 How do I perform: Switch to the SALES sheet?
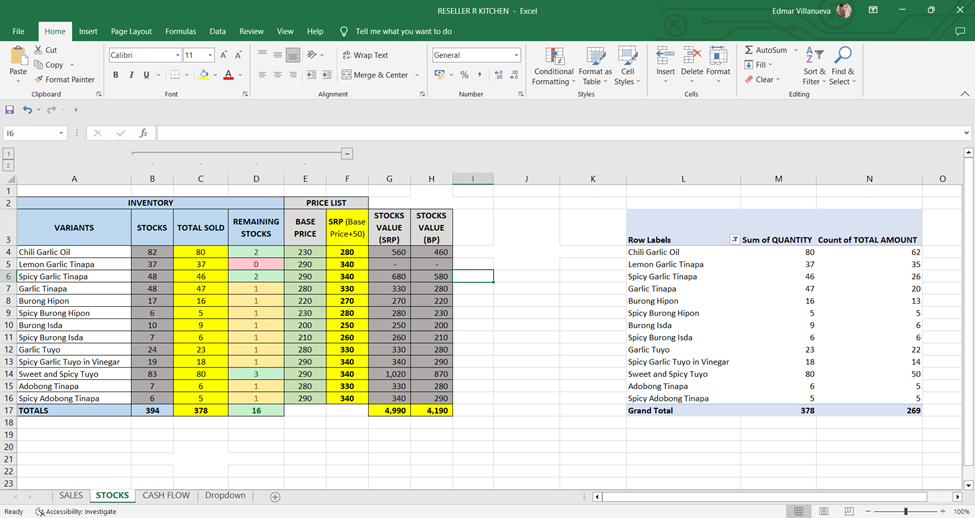pyautogui.click(x=71, y=496)
